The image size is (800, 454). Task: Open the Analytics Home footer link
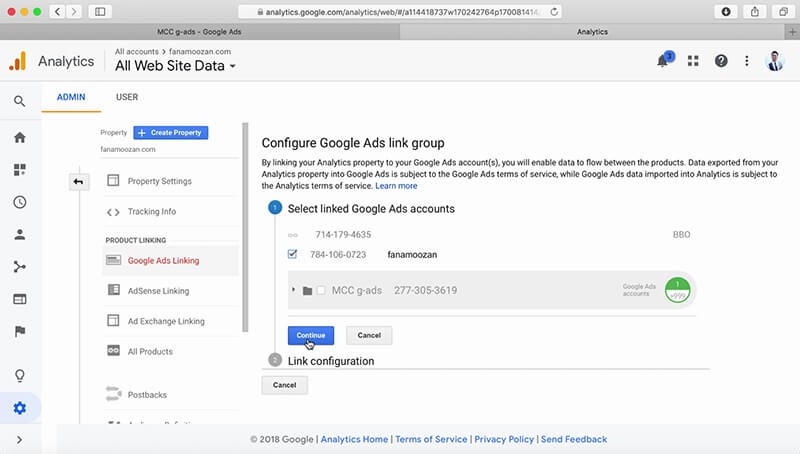(354, 439)
